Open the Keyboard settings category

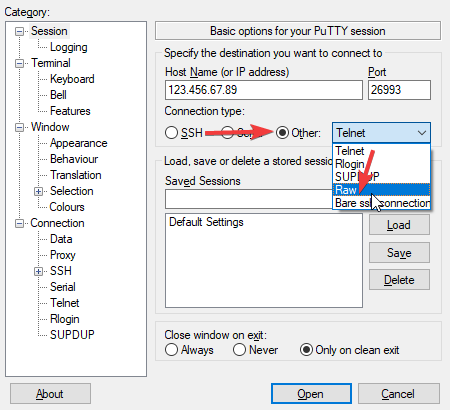pyautogui.click(x=72, y=79)
